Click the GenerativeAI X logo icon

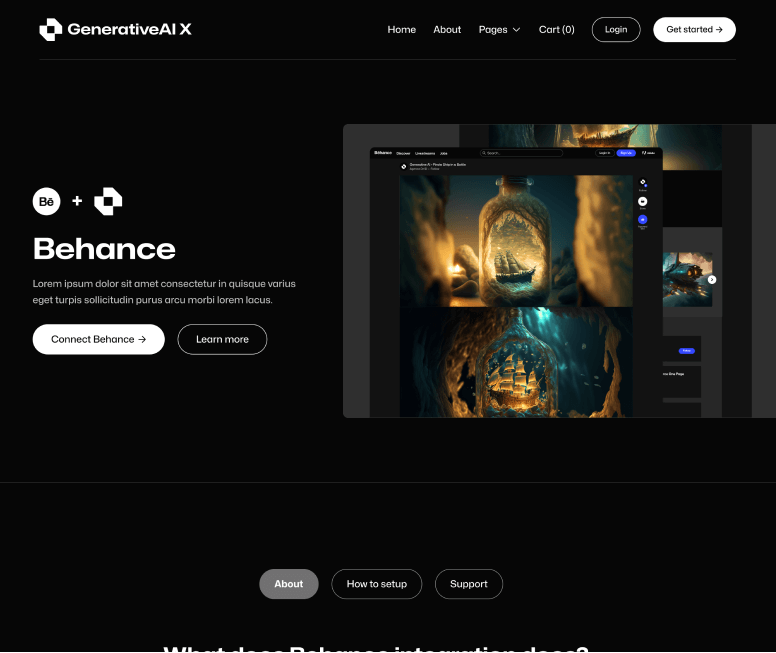click(50, 30)
